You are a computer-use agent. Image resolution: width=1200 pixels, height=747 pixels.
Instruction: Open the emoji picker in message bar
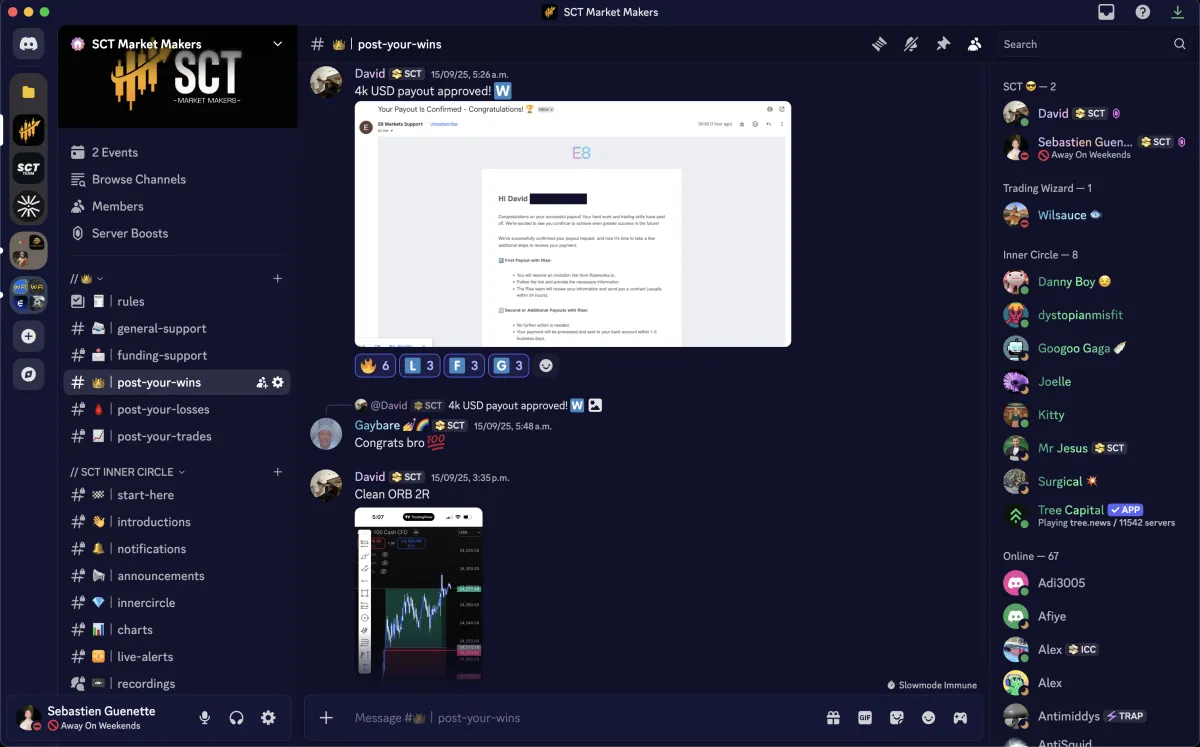point(929,717)
